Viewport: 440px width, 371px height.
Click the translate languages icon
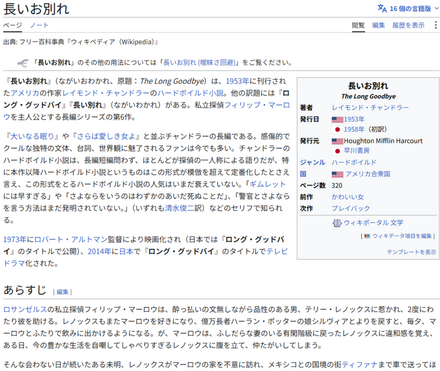point(382,8)
